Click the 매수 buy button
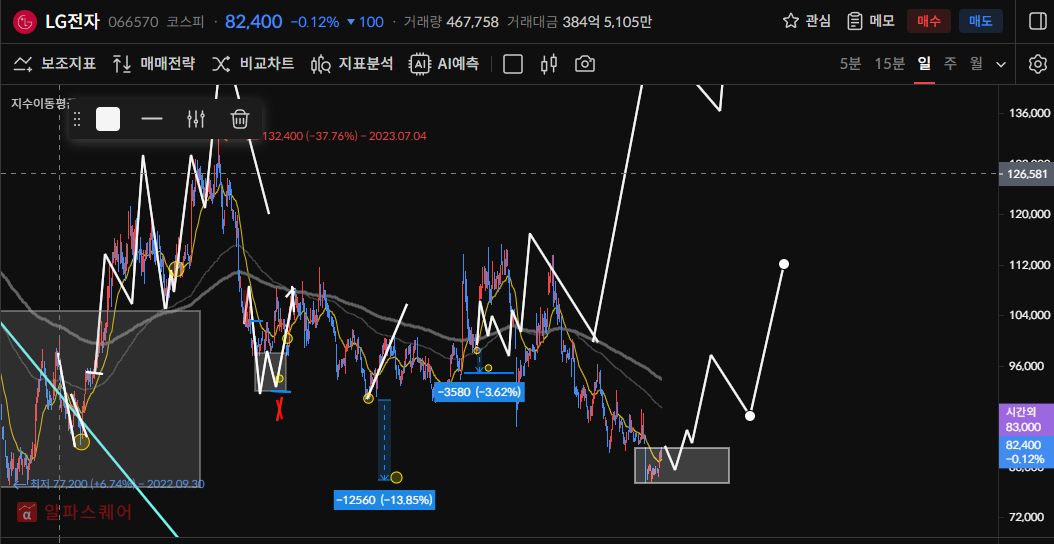The width and height of the screenshot is (1054, 544). click(928, 21)
